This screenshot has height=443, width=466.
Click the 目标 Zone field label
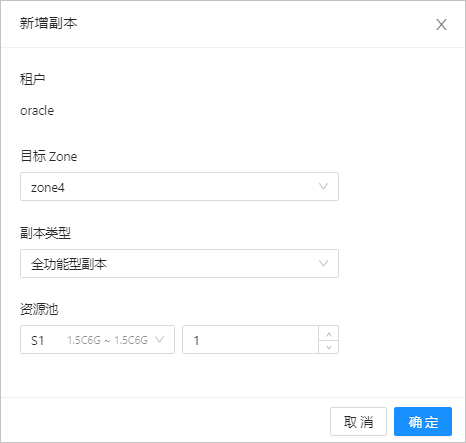click(x=49, y=156)
